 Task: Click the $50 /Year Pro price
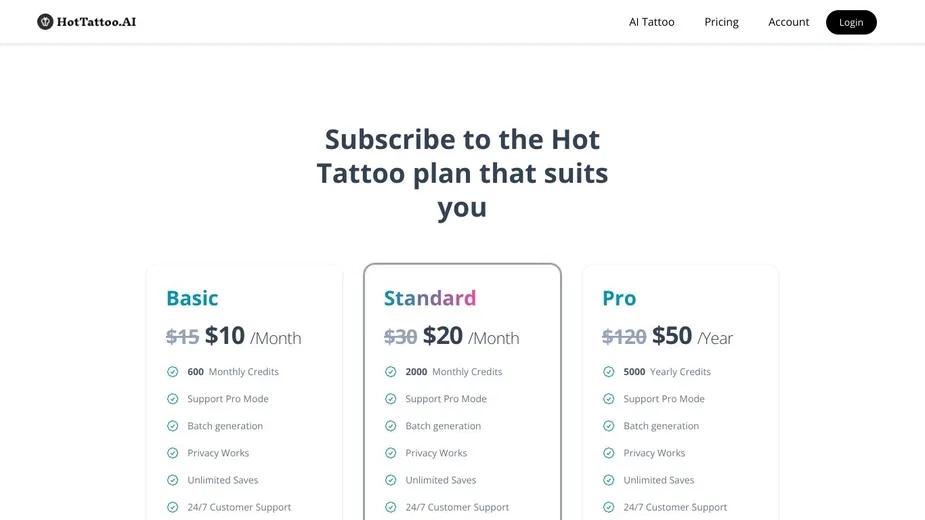pyautogui.click(x=692, y=336)
